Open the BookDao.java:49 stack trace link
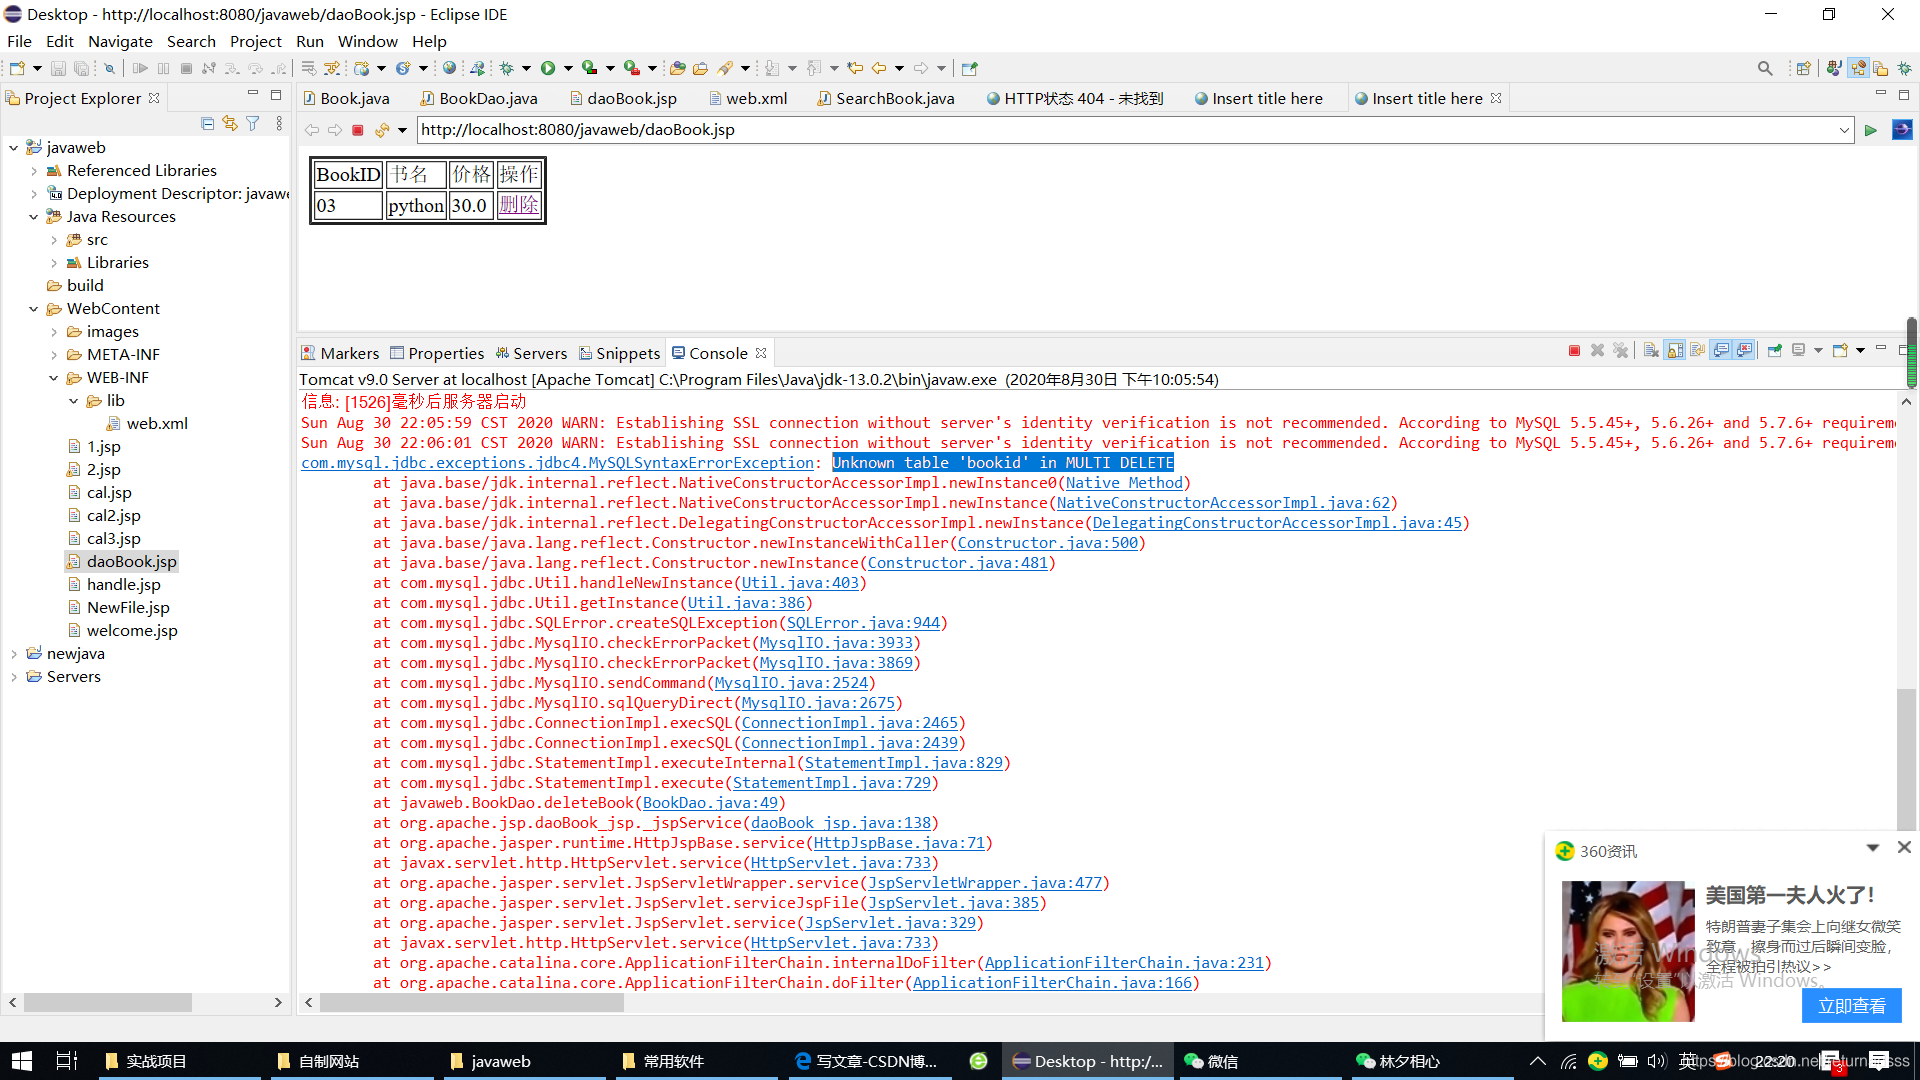This screenshot has height=1080, width=1920. (709, 803)
